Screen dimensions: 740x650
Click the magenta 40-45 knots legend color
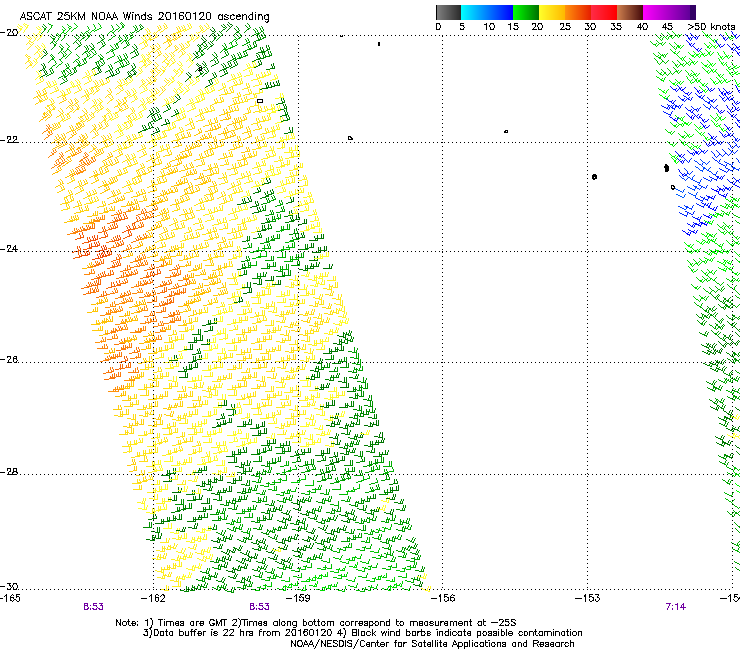coord(656,12)
